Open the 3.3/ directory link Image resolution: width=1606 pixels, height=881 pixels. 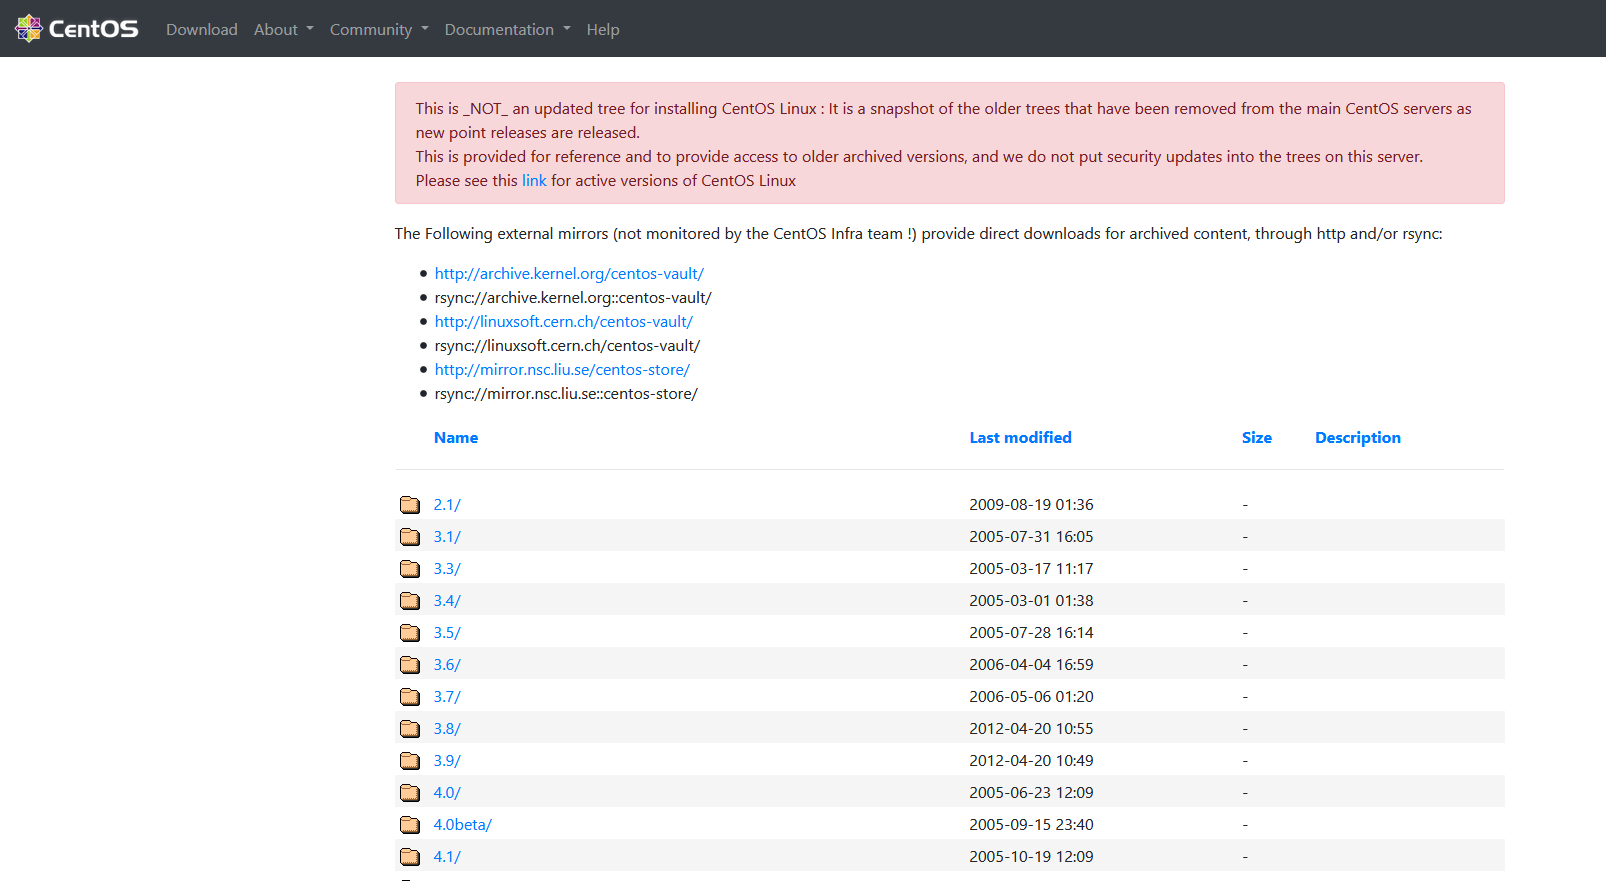447,568
